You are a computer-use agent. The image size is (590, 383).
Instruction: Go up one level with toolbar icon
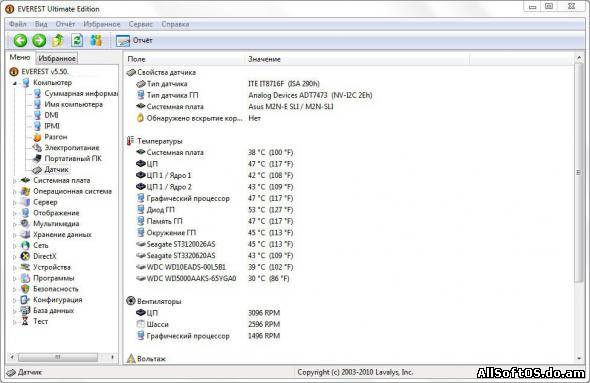click(58, 40)
